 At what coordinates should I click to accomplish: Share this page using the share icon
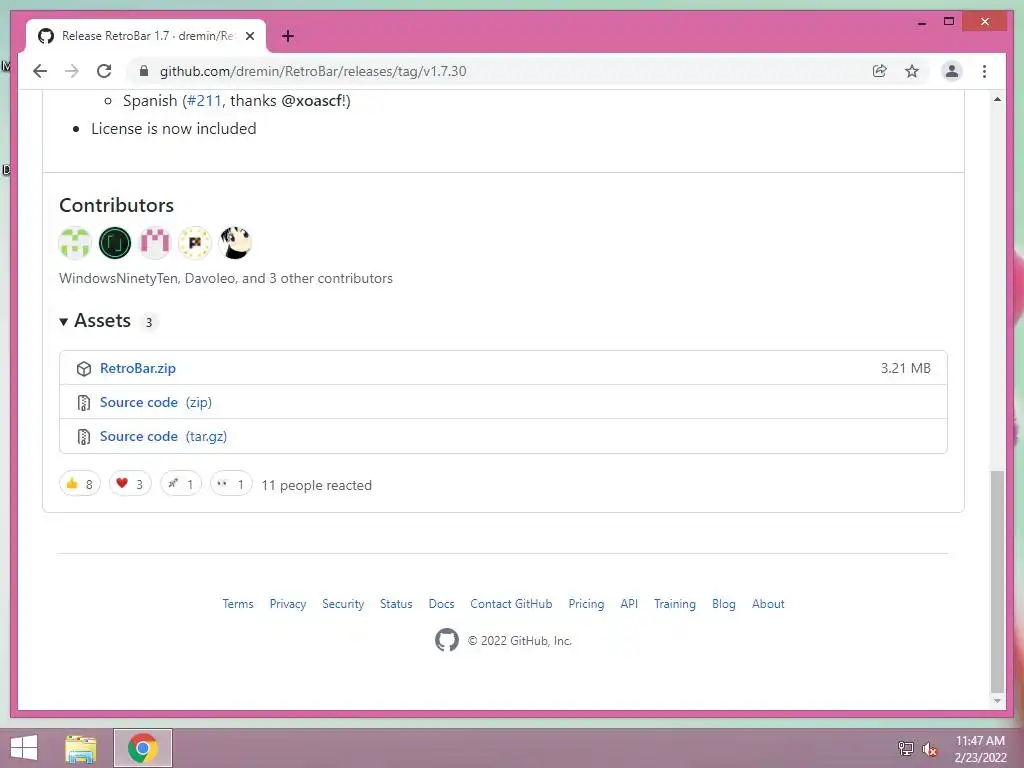click(880, 71)
